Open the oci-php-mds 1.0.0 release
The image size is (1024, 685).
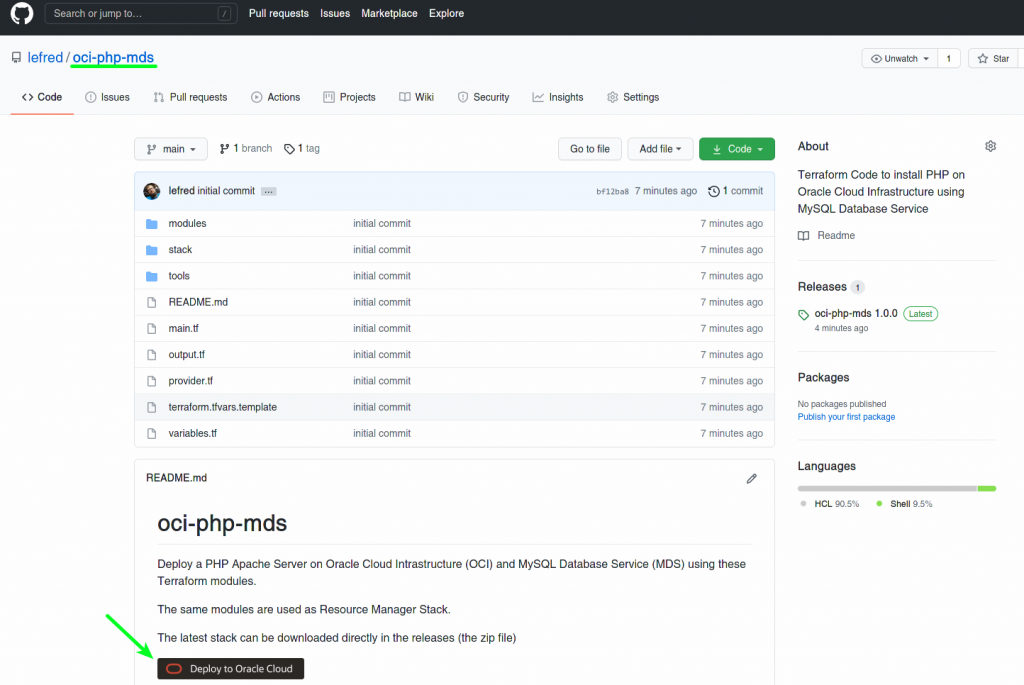[856, 313]
